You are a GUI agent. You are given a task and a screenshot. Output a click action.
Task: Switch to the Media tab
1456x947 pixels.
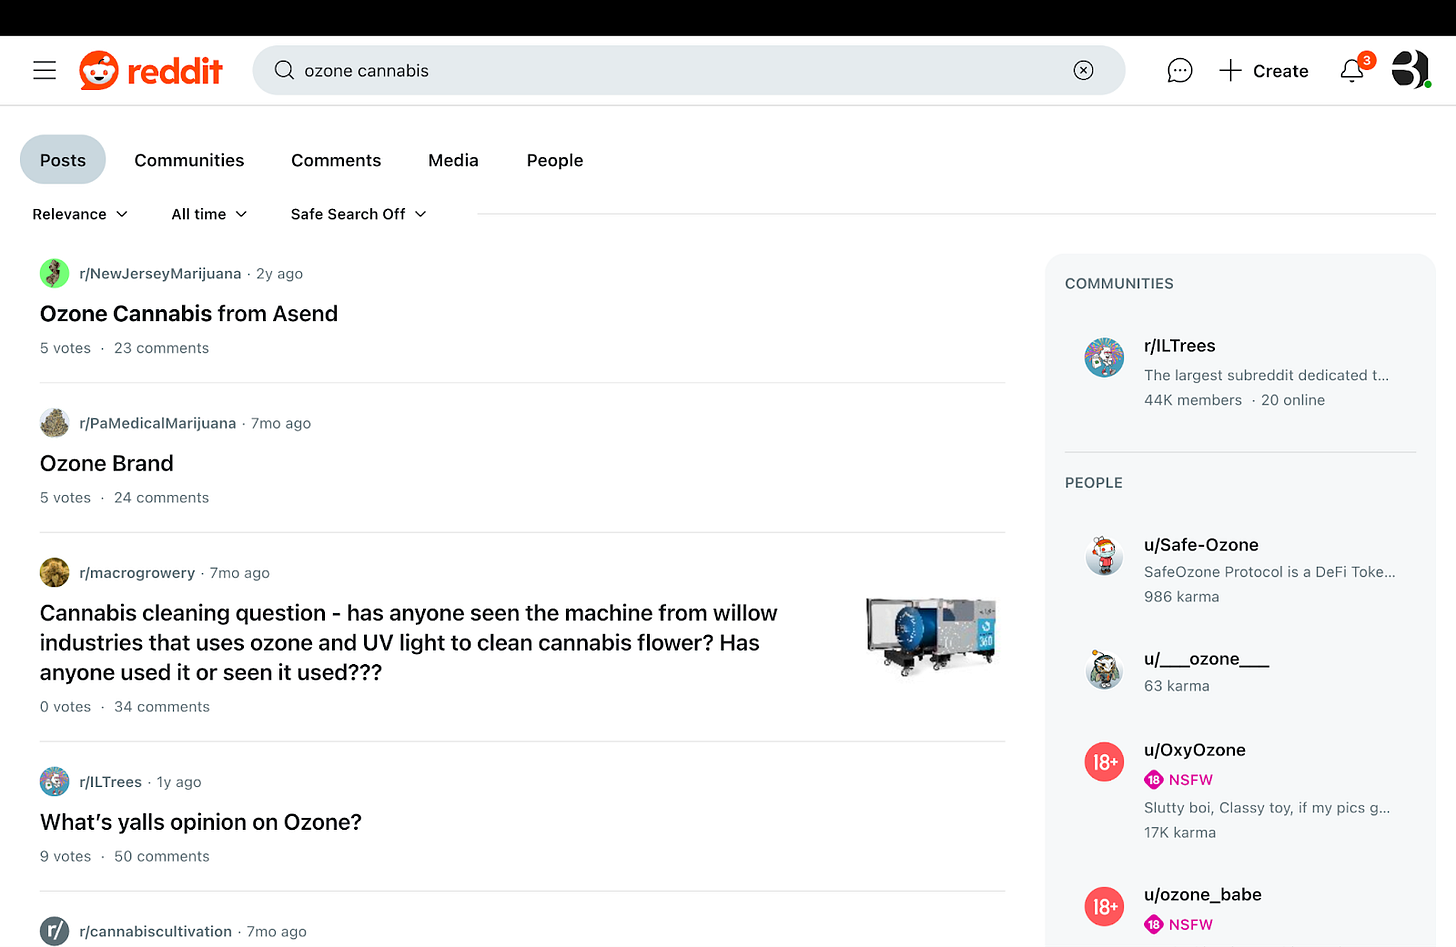coord(453,160)
